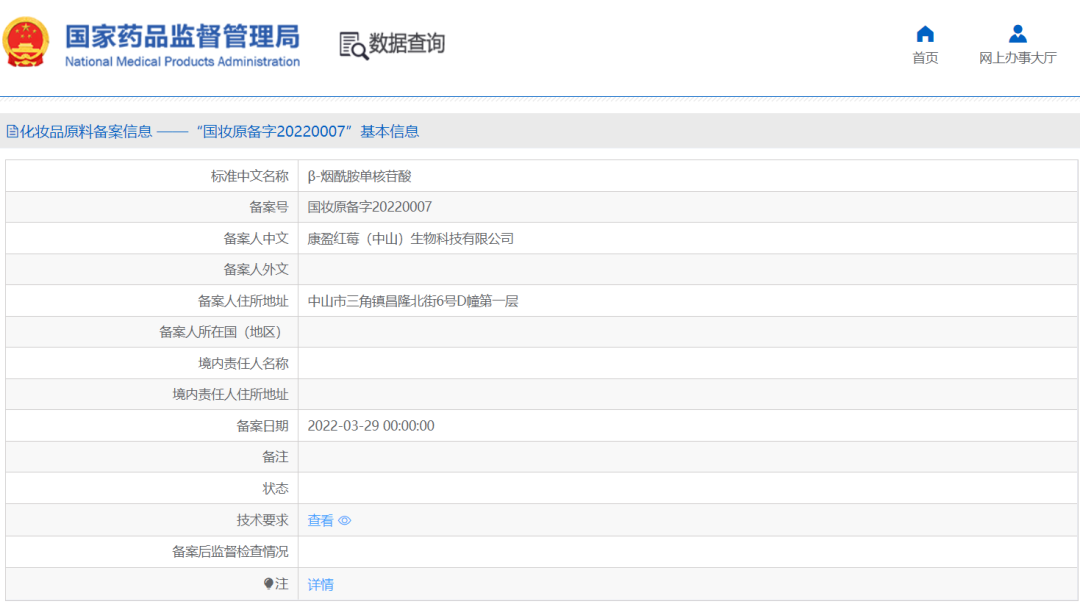Screen dimensions: 1080x604
Task: Open the 网上办事大厅 menu item
Action: click(x=1017, y=58)
